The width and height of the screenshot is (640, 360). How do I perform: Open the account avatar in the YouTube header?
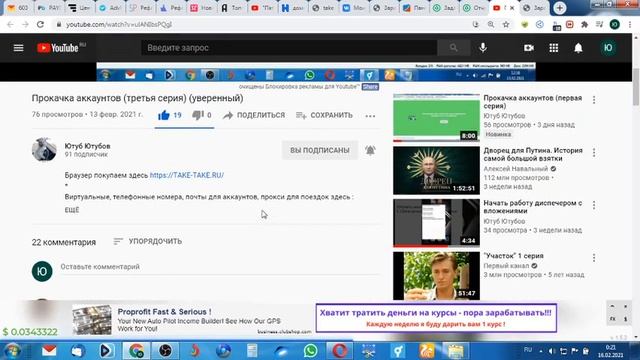pyautogui.click(x=608, y=48)
